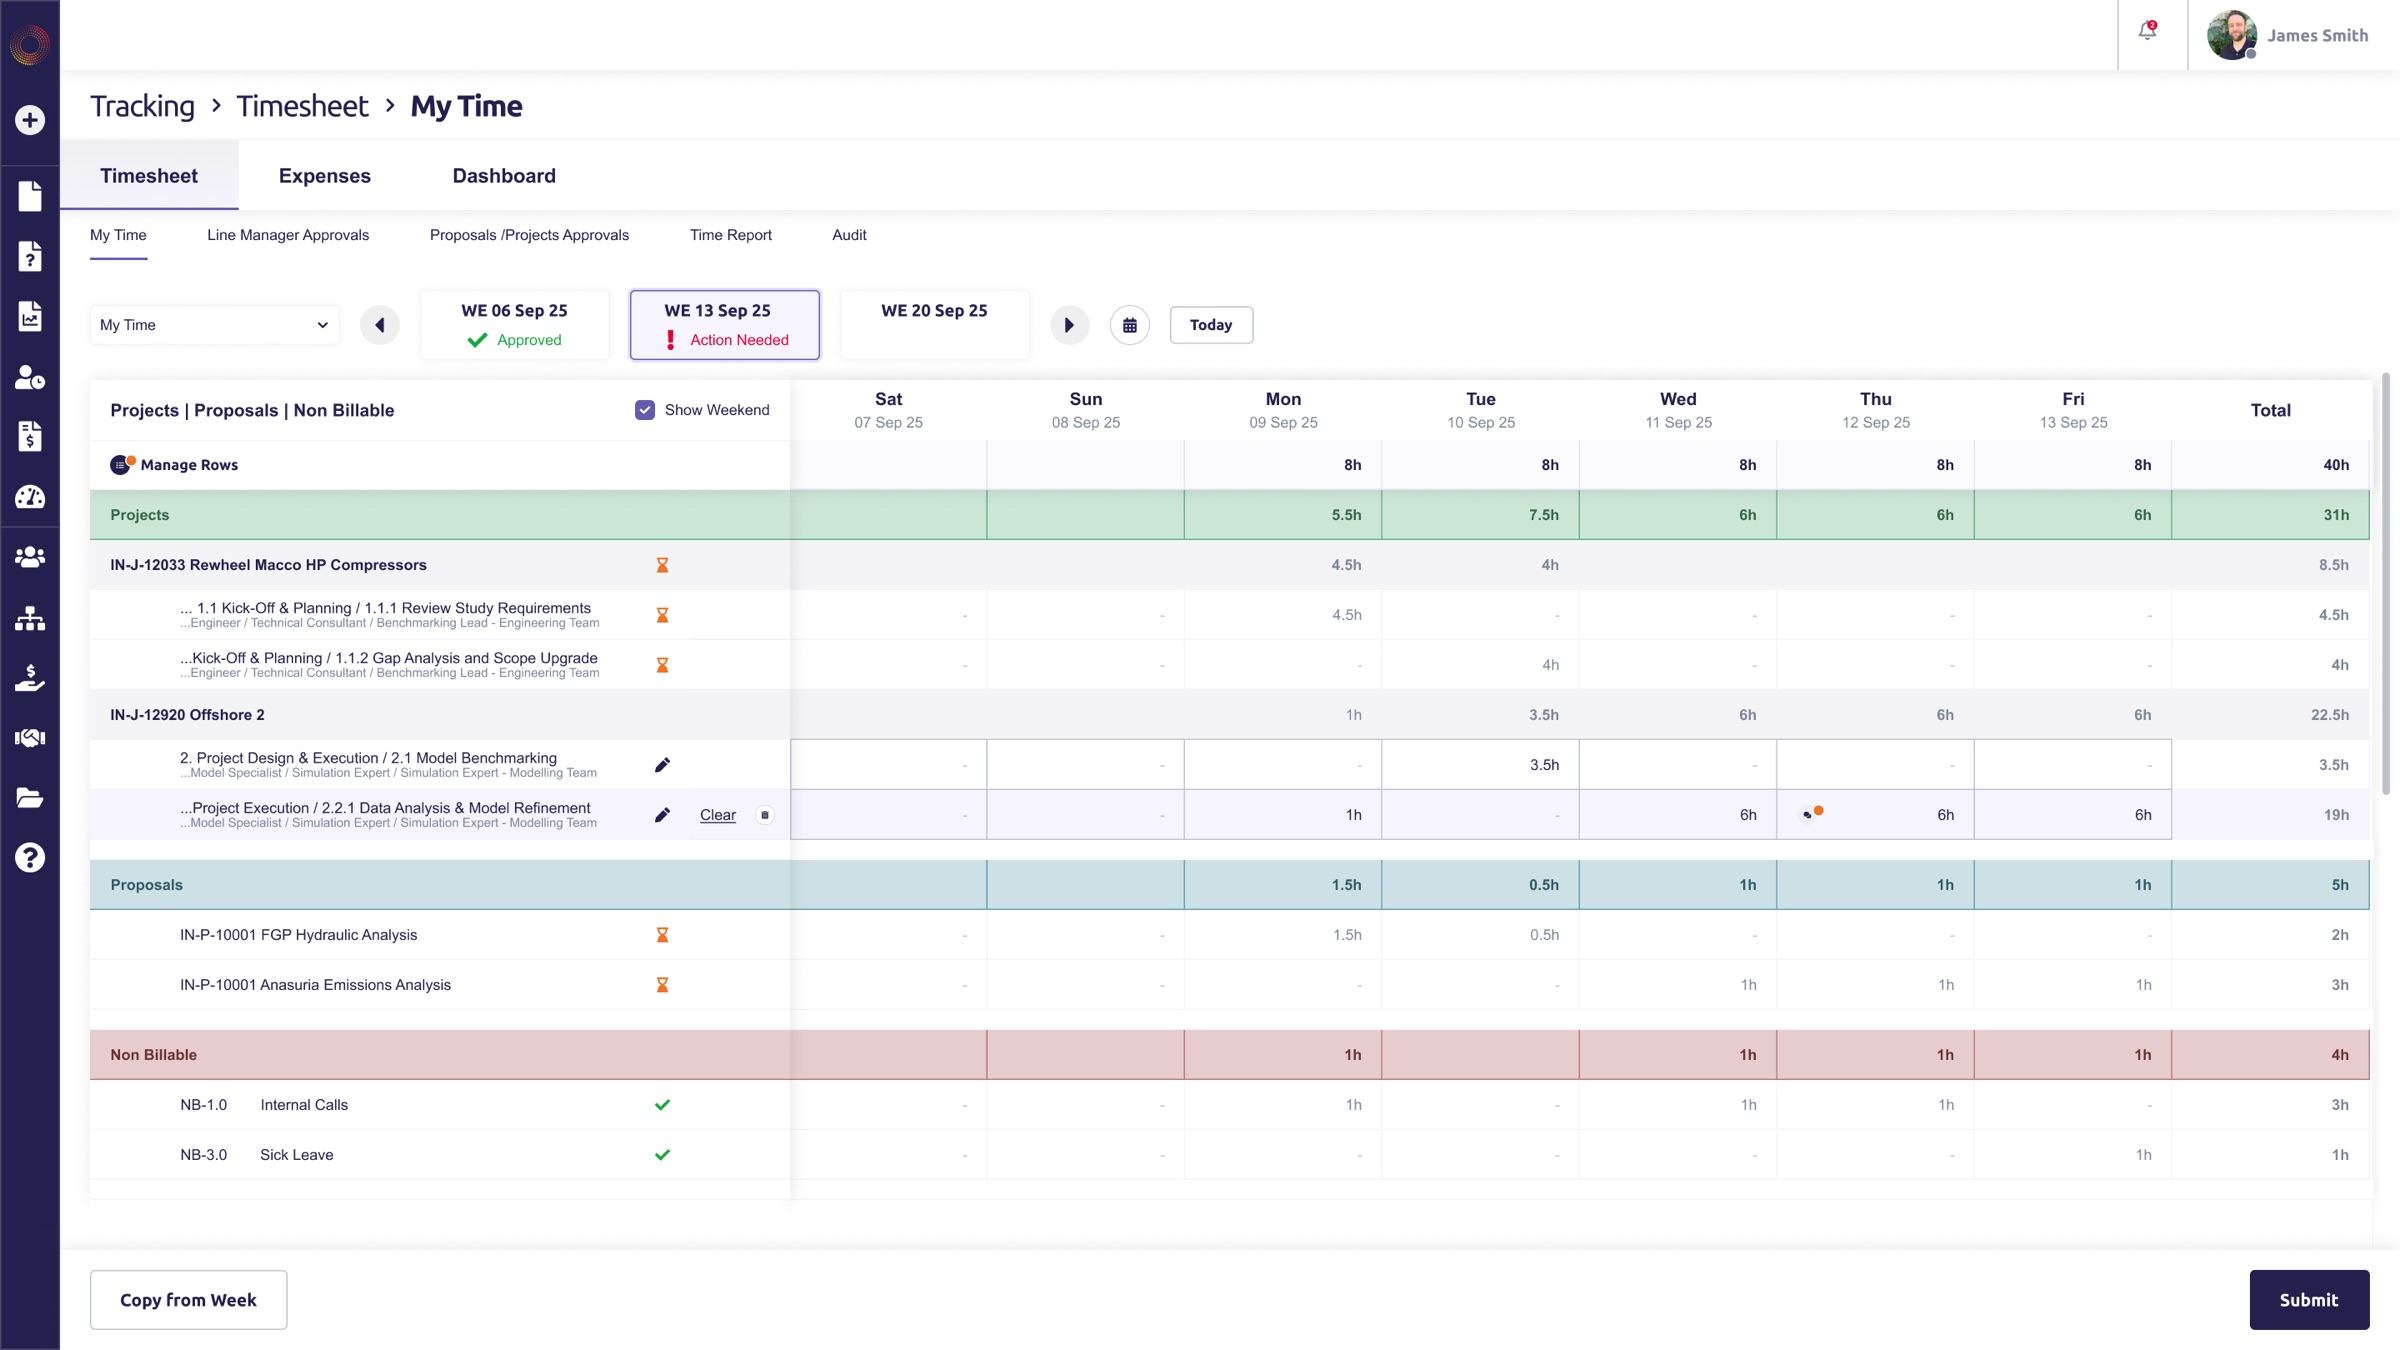Click the Clear link on Data Analysis row
Viewport: 2400px width, 1350px height.
coord(718,815)
